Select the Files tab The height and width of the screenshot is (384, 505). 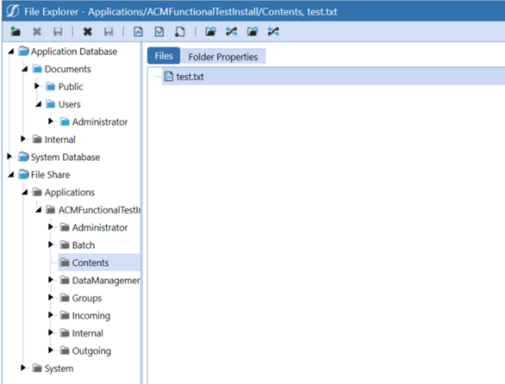(164, 56)
